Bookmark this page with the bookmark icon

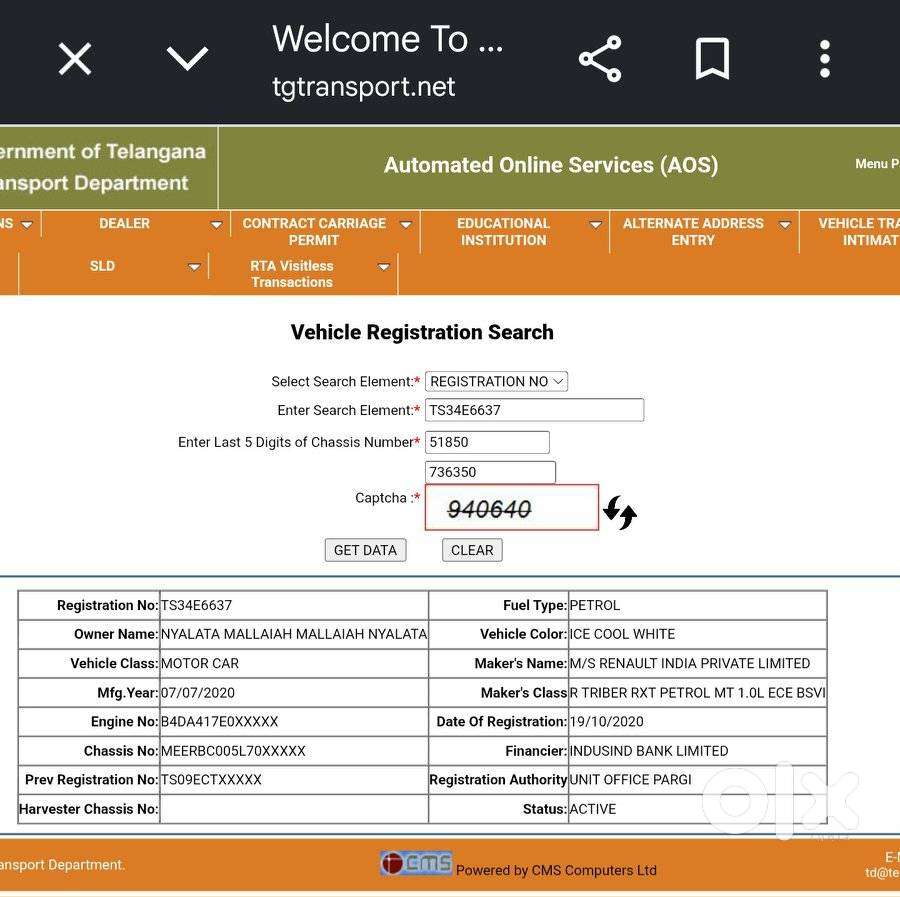[x=712, y=59]
